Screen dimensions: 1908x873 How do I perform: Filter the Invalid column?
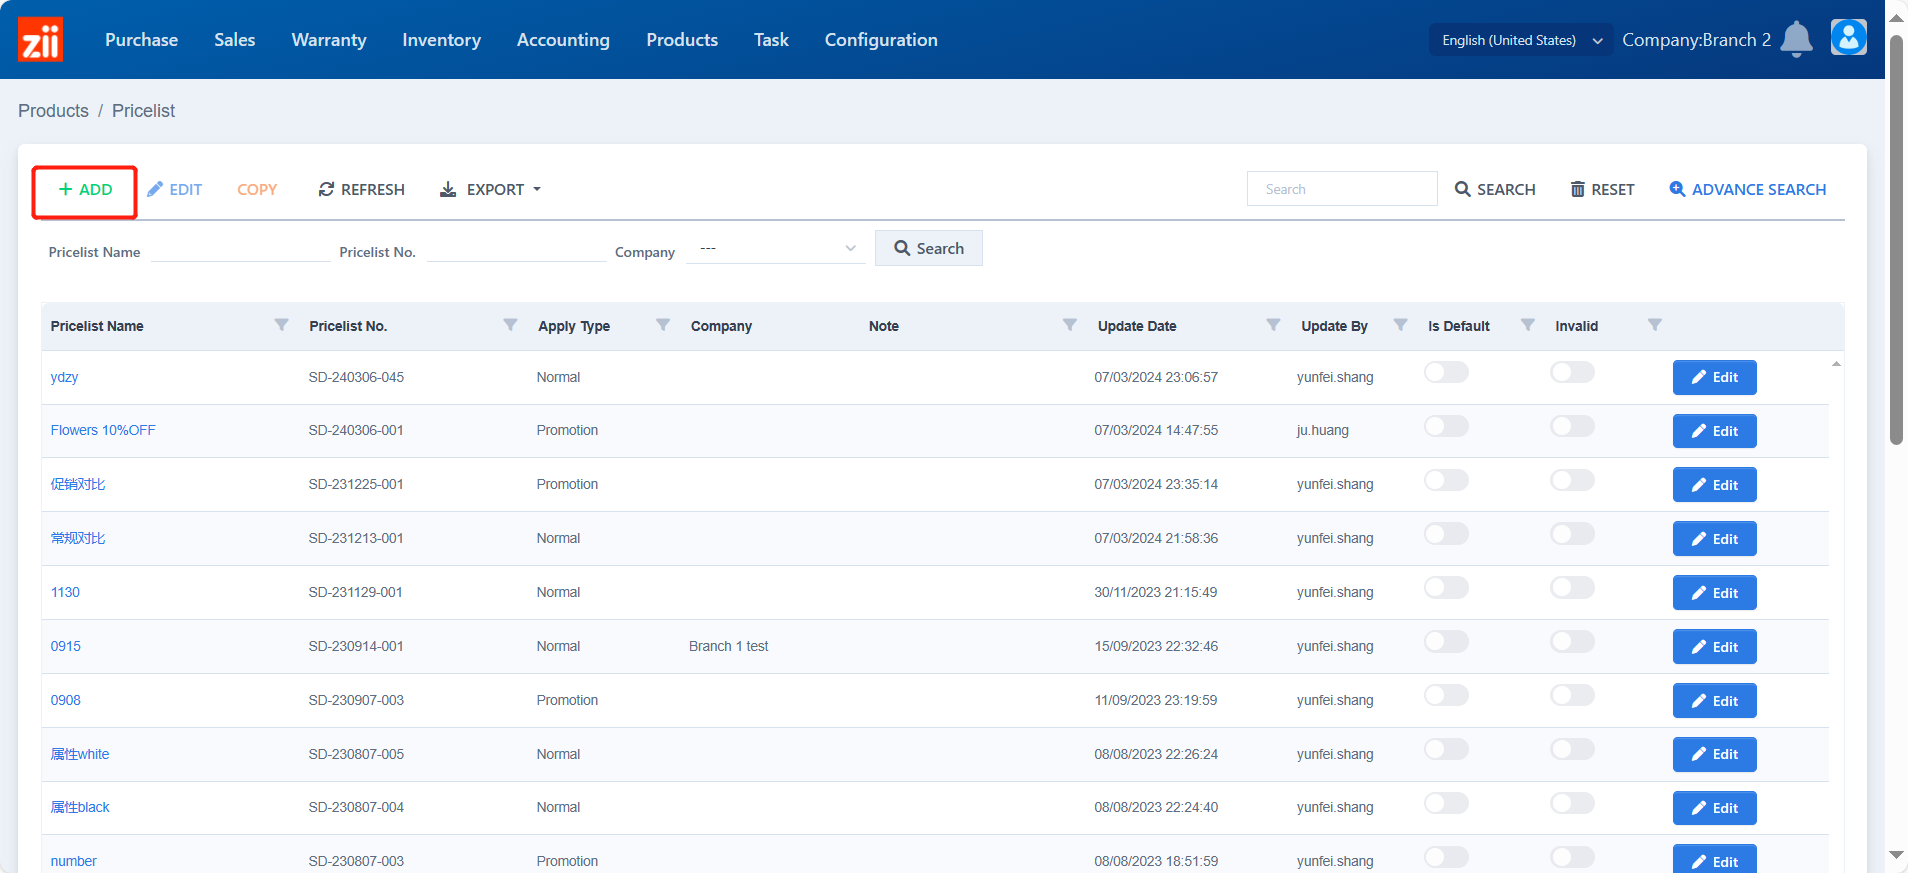(1654, 325)
